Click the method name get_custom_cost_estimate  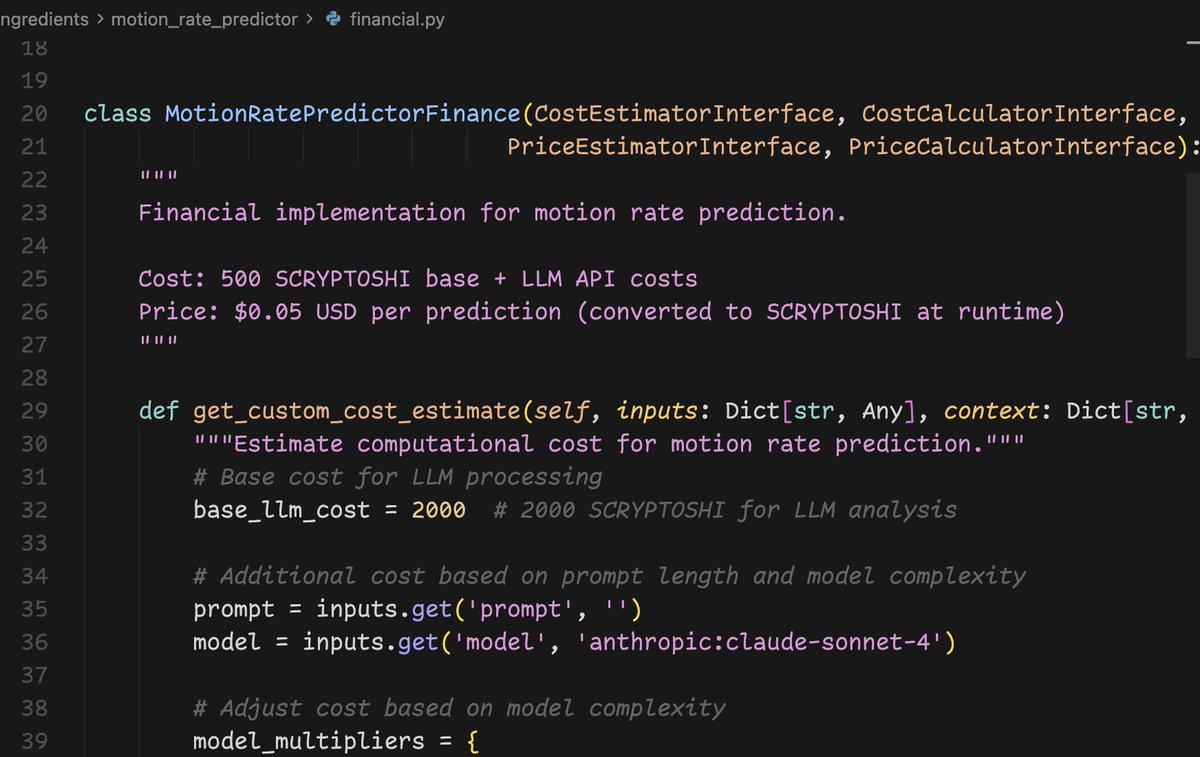pyautogui.click(x=357, y=411)
